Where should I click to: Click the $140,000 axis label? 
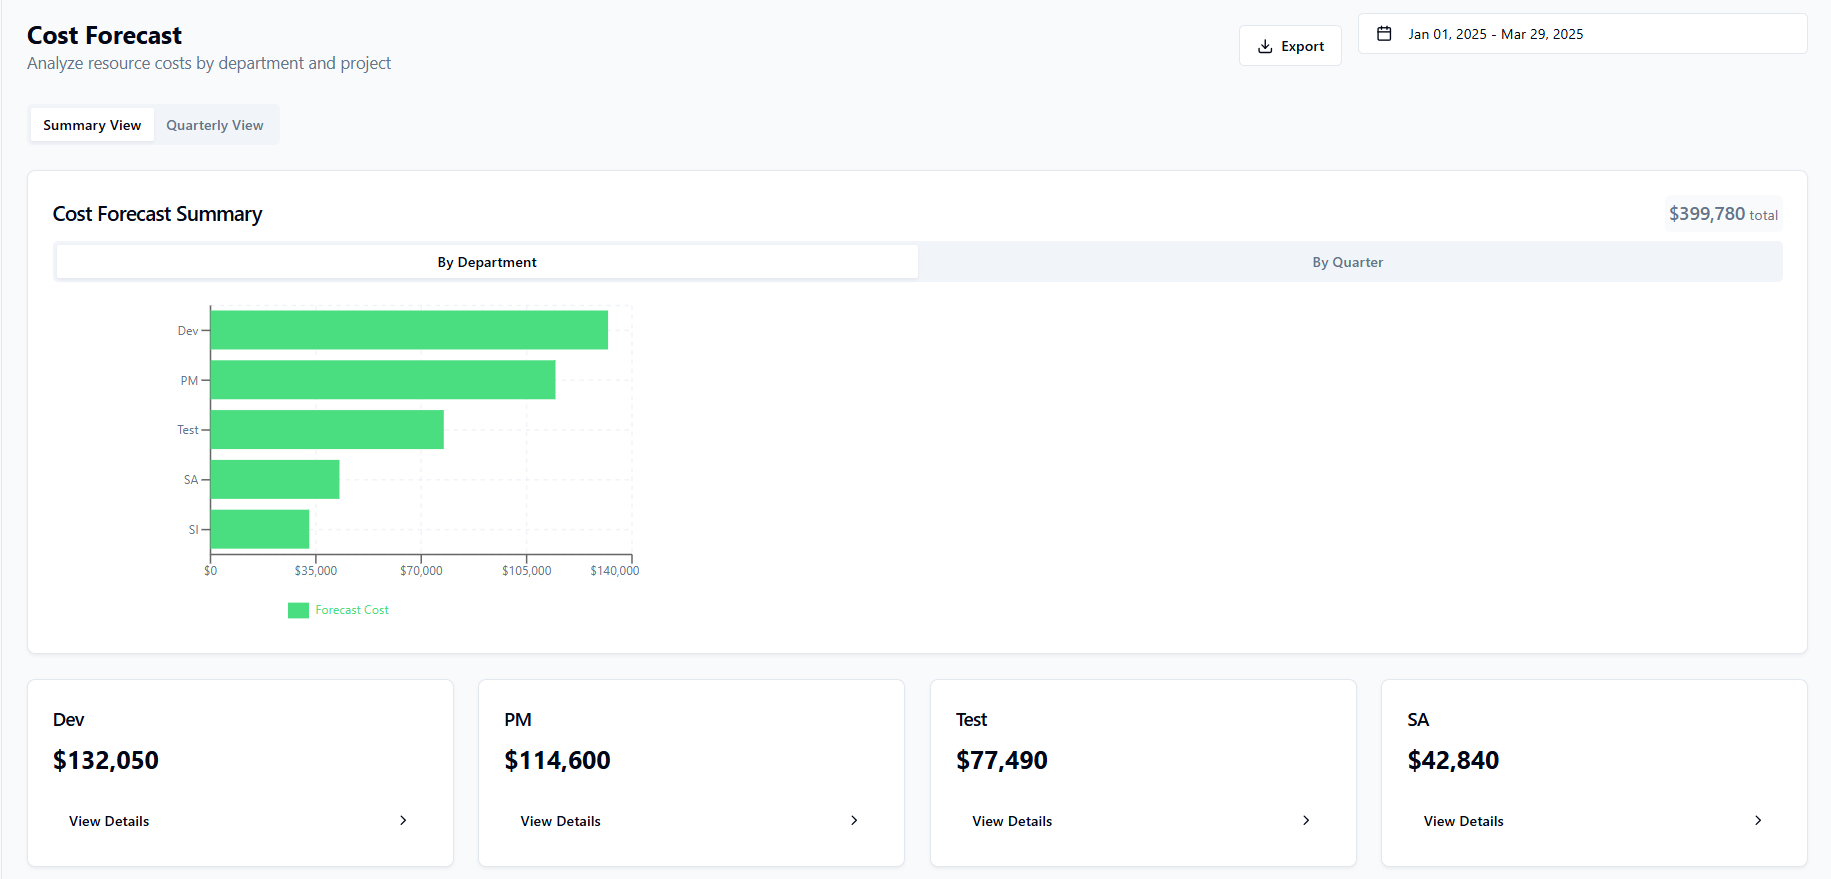click(615, 571)
